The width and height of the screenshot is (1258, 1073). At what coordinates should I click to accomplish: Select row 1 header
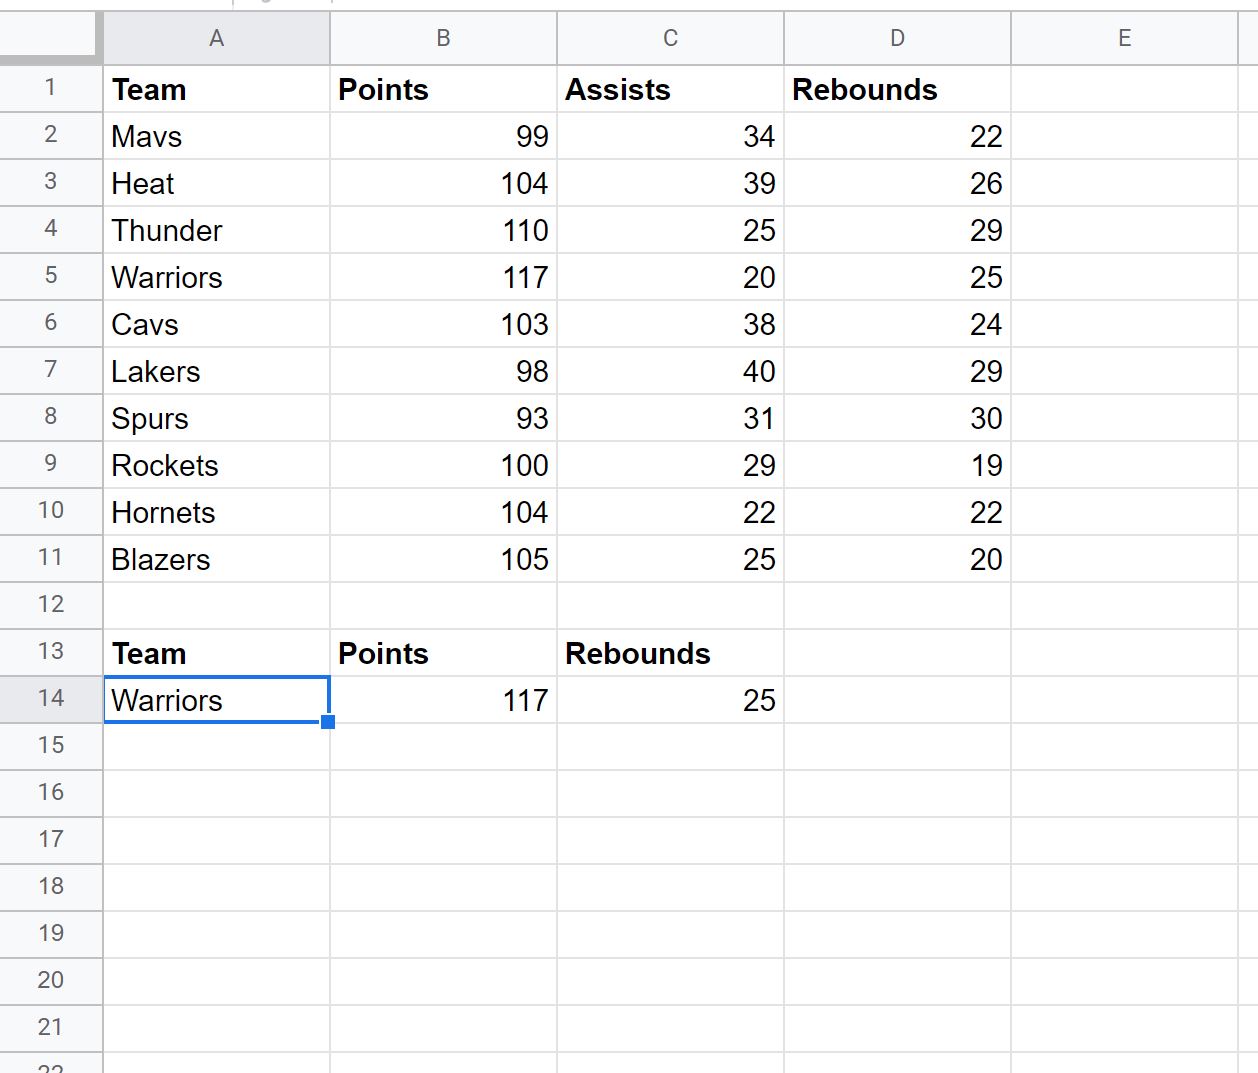point(50,89)
